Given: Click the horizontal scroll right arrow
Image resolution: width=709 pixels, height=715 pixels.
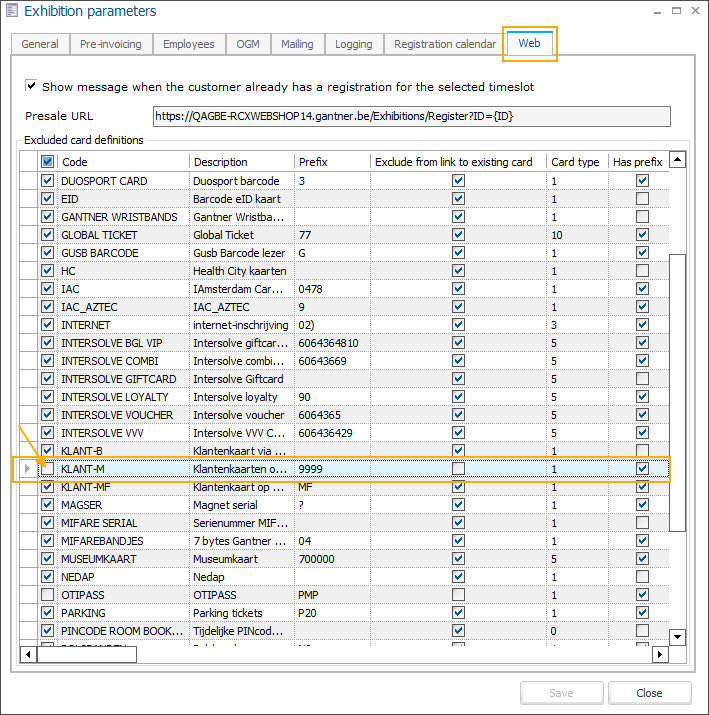Looking at the screenshot, I should click(x=658, y=655).
